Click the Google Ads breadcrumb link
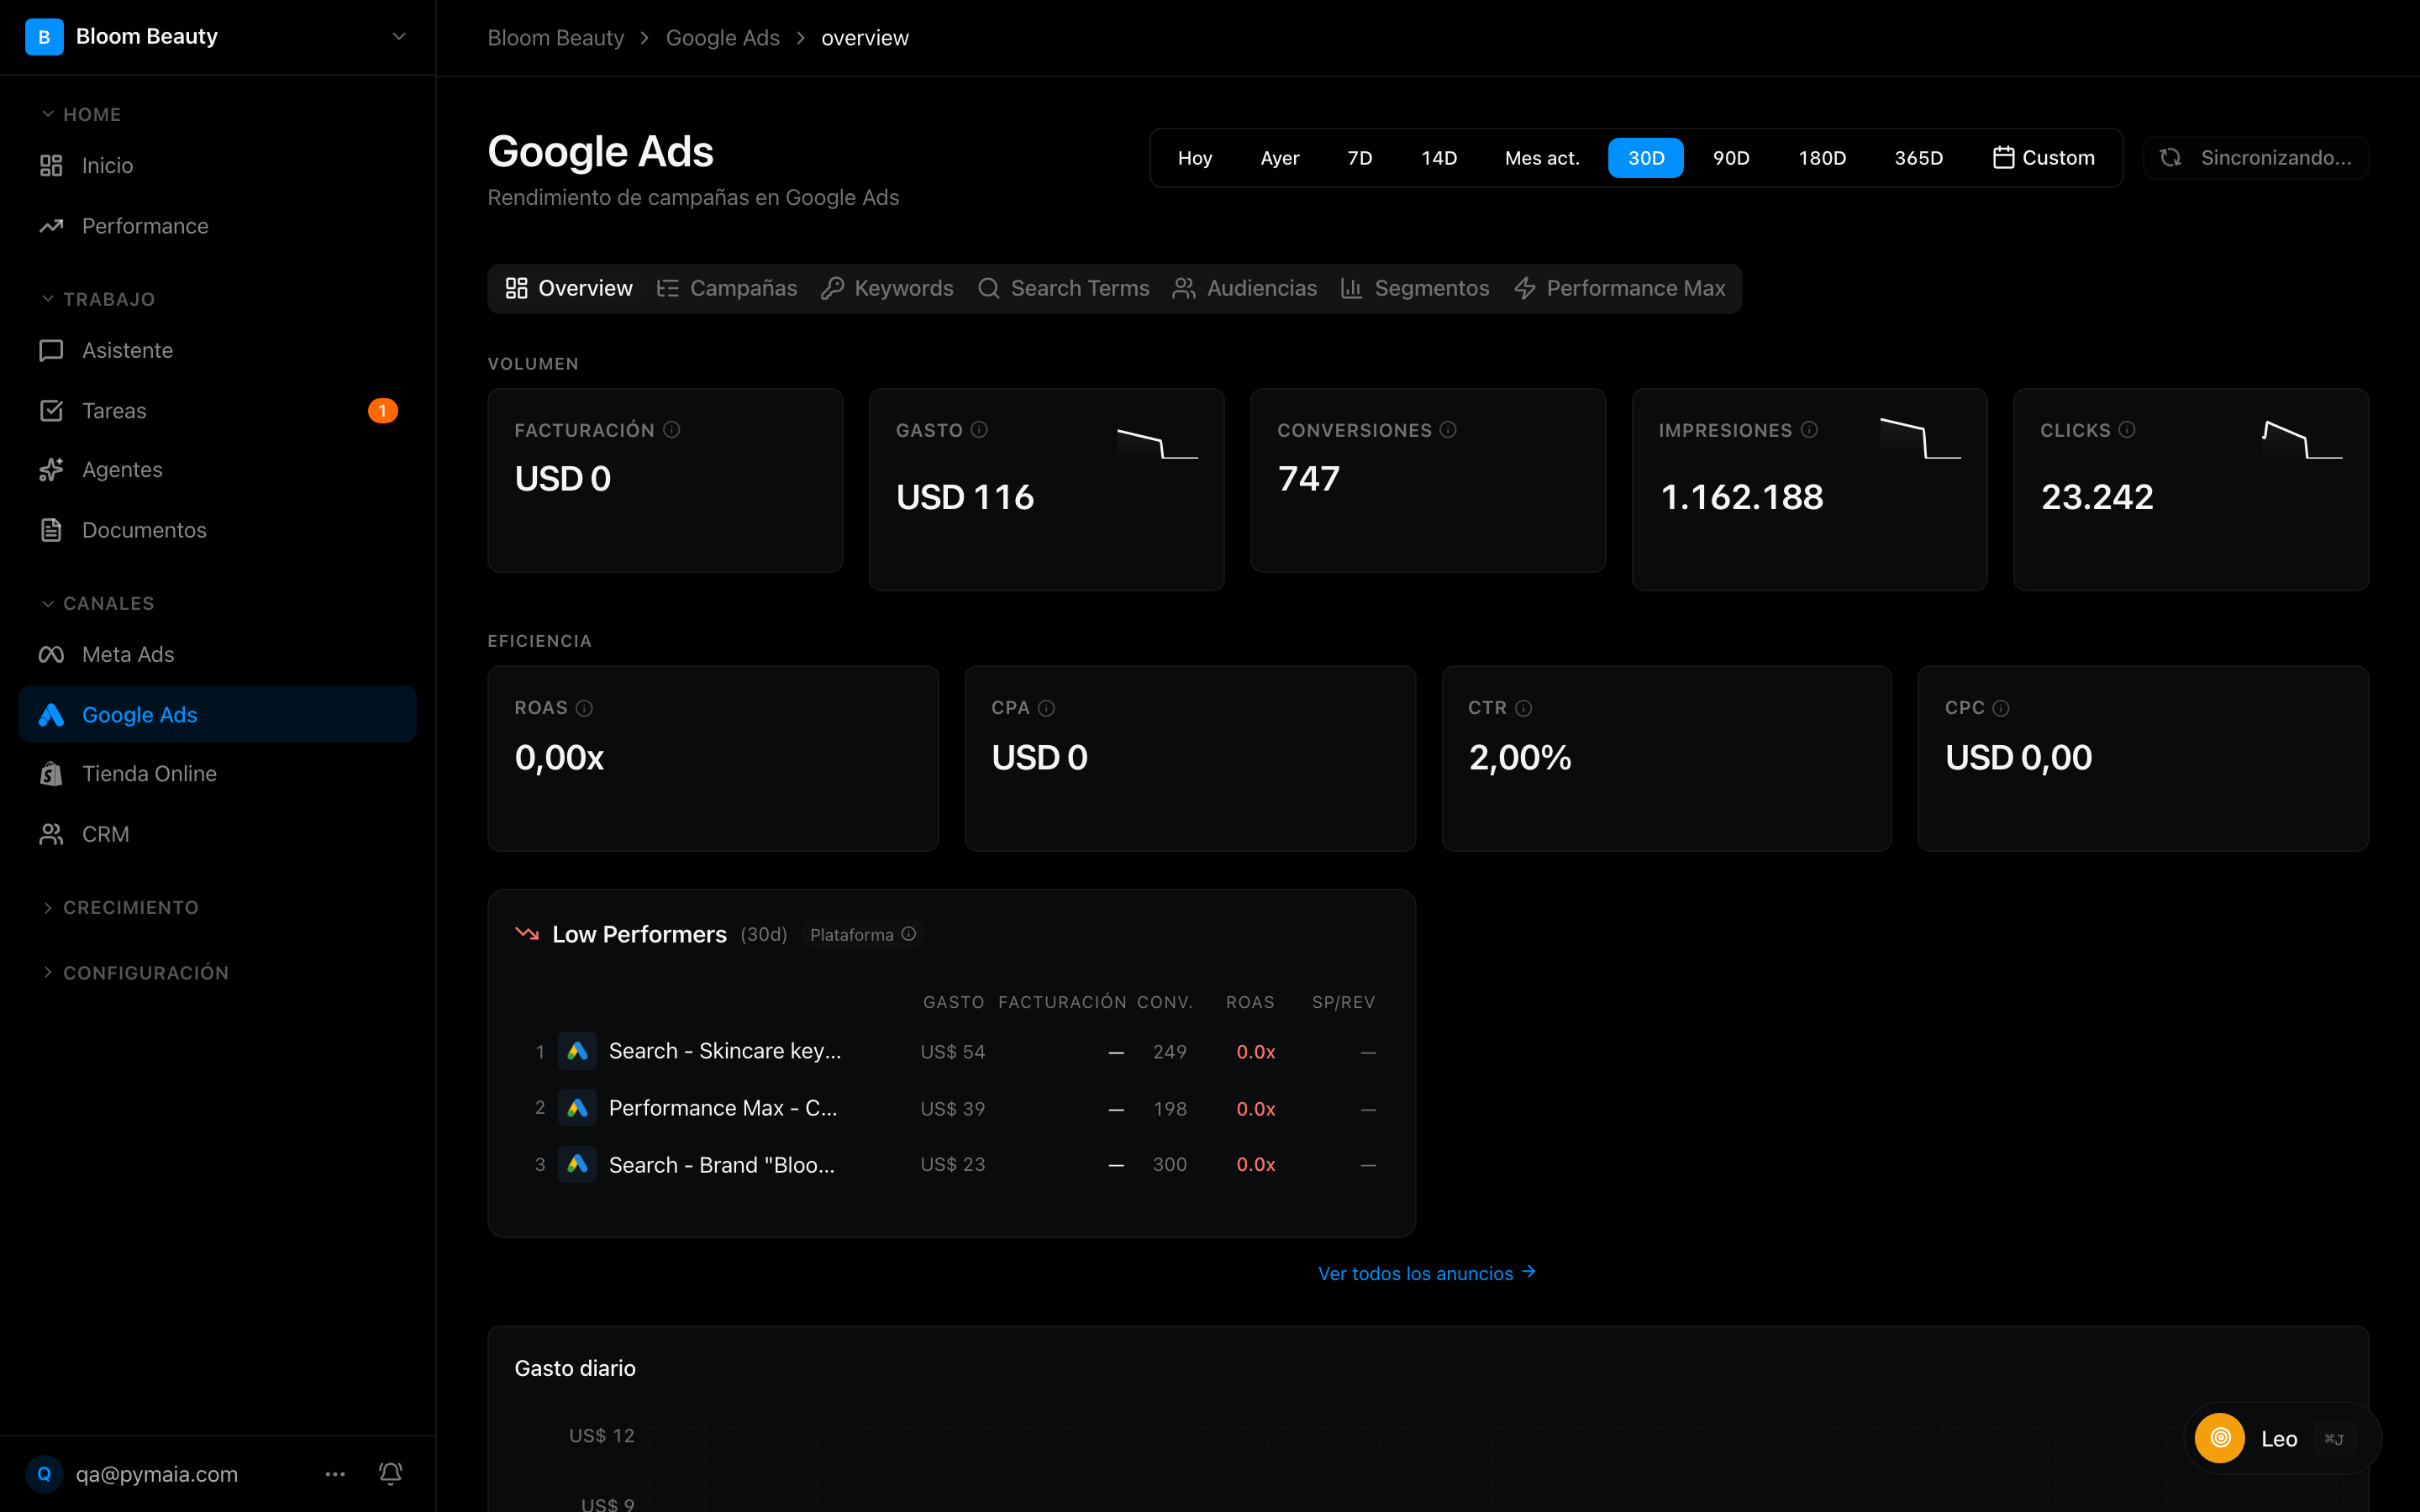The width and height of the screenshot is (2420, 1512). [722, 38]
